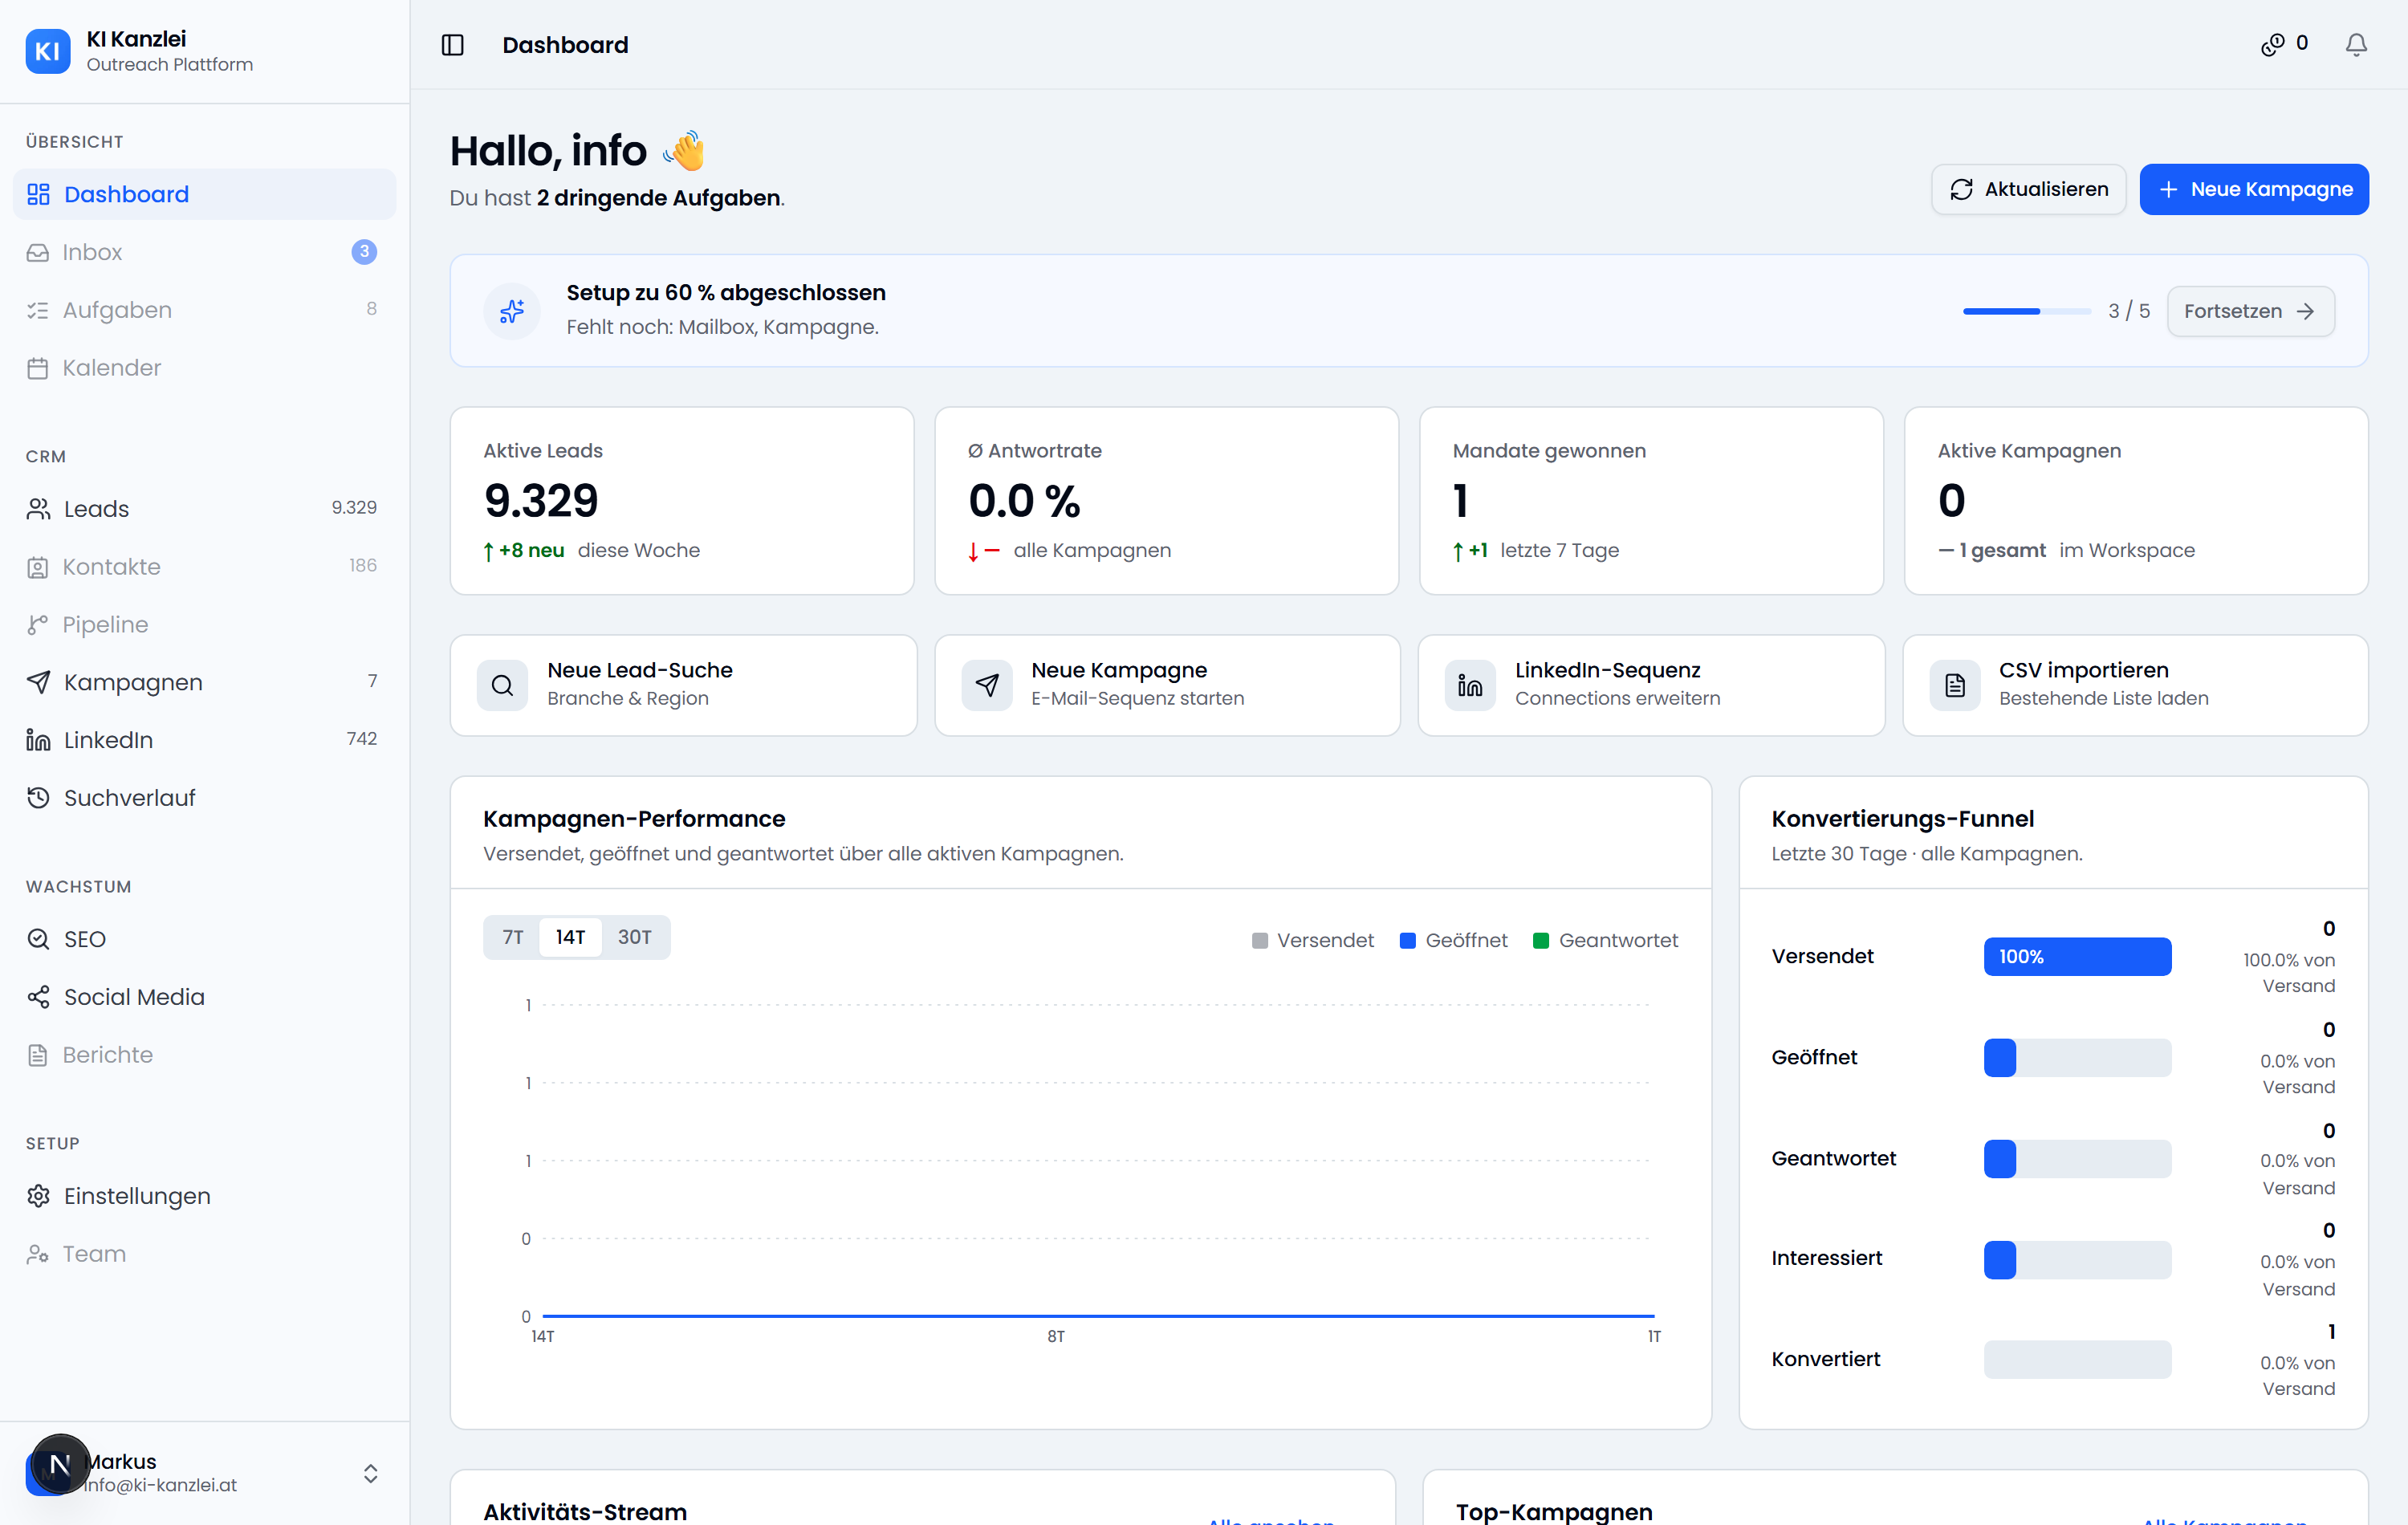Click the Aktive Kampagnen stat card
2408x1525 pixels.
2136,500
